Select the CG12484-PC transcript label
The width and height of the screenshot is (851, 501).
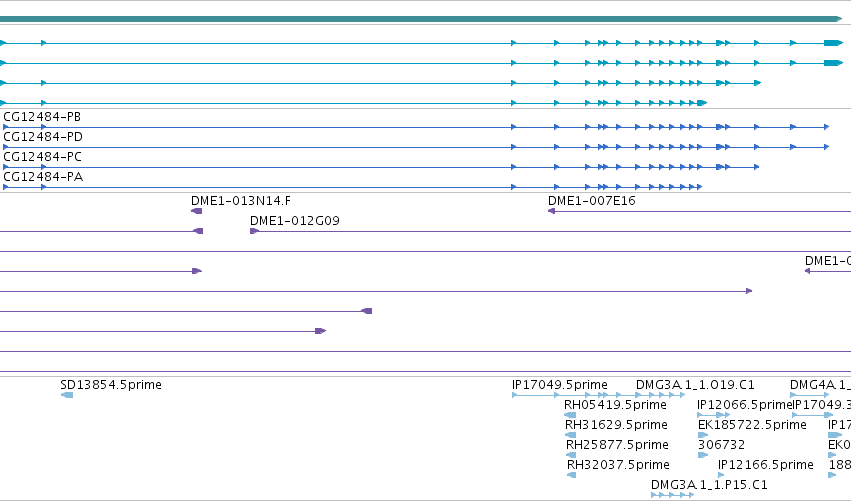(x=42, y=157)
